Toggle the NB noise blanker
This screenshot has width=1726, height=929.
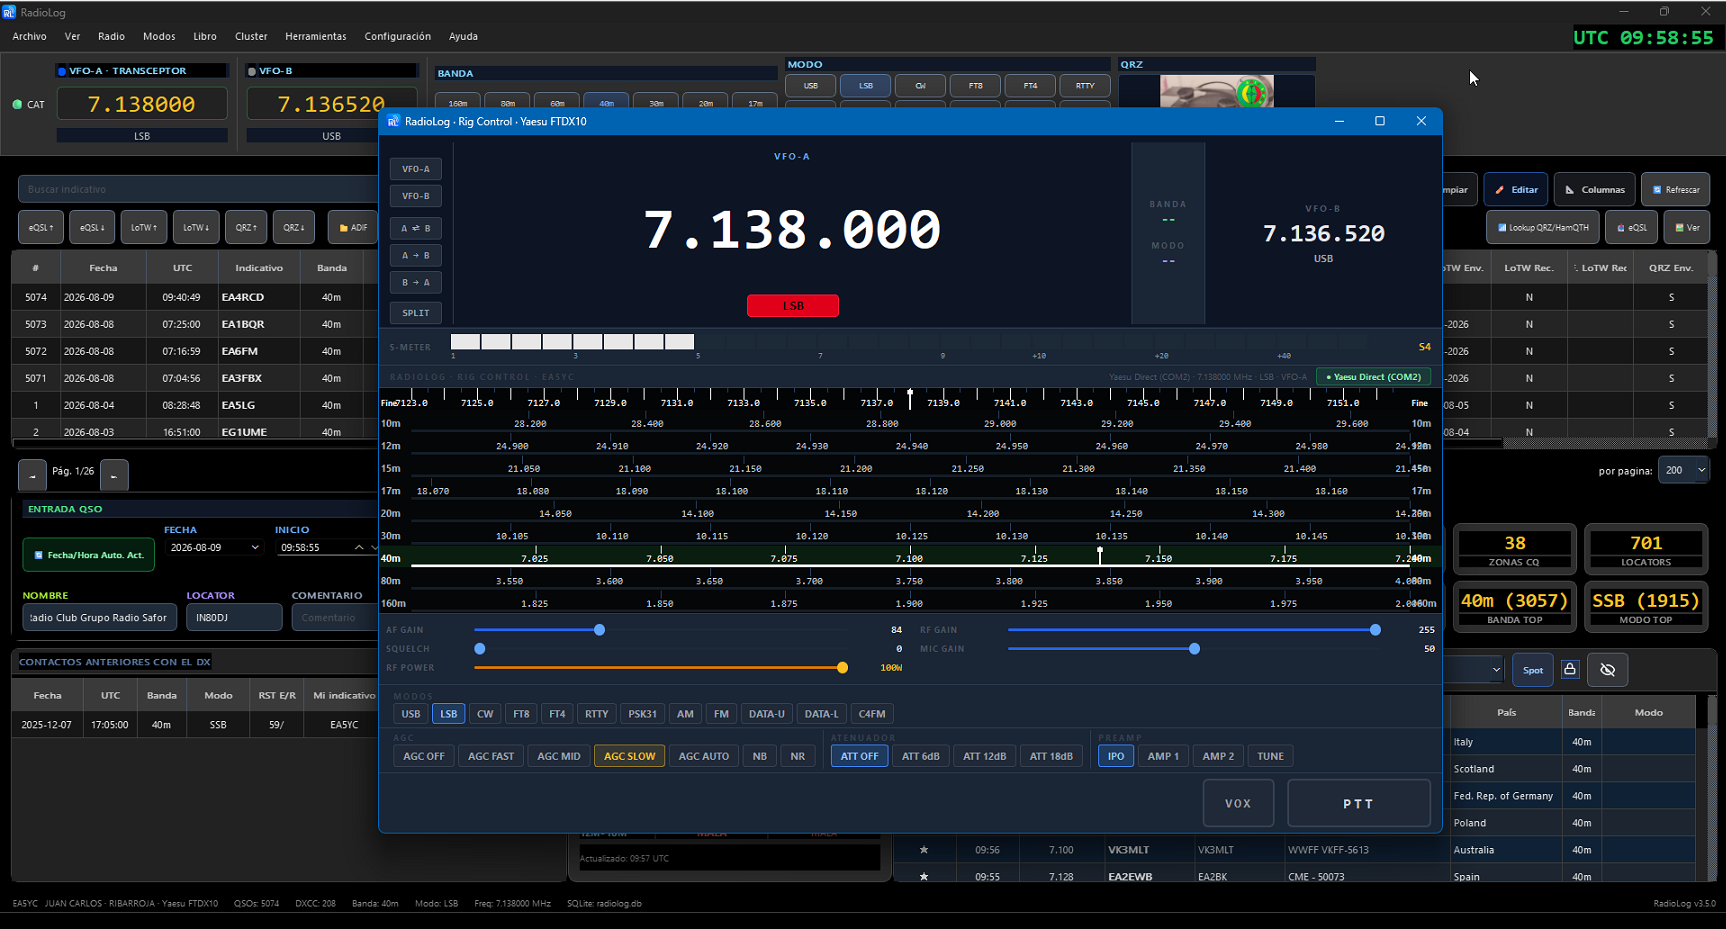pyautogui.click(x=760, y=756)
